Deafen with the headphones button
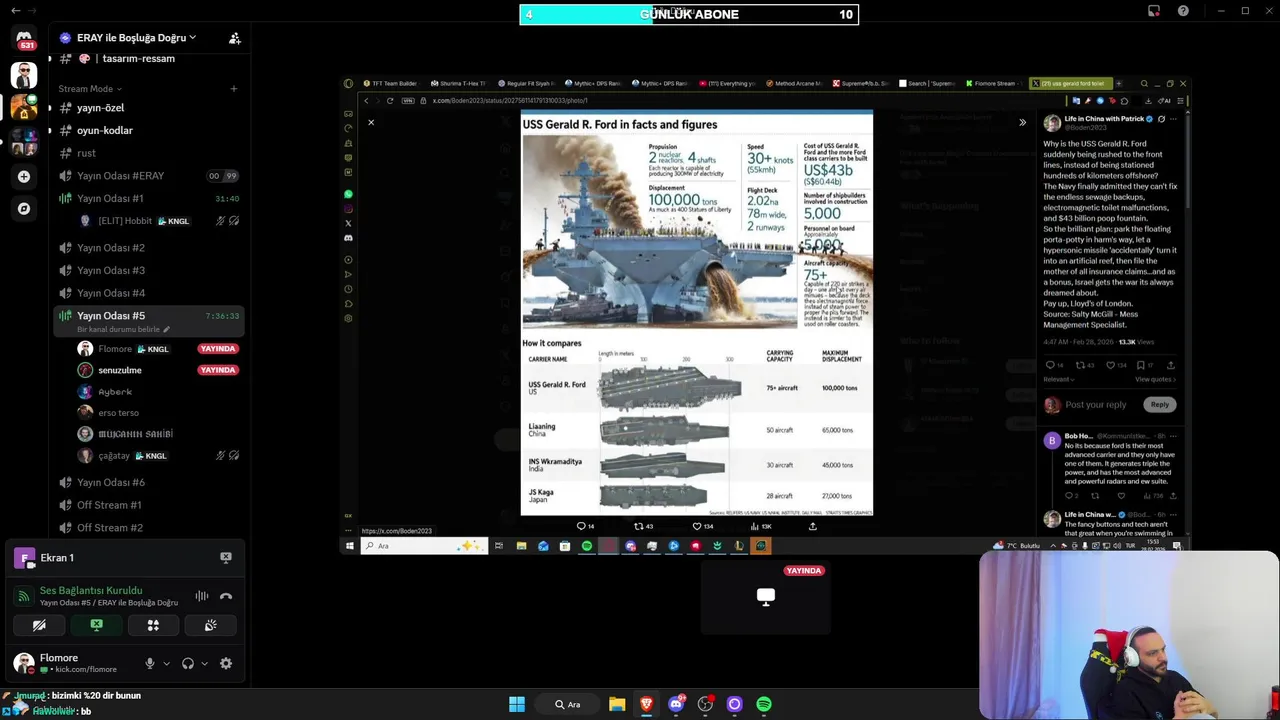Image resolution: width=1280 pixels, height=720 pixels. click(x=188, y=663)
